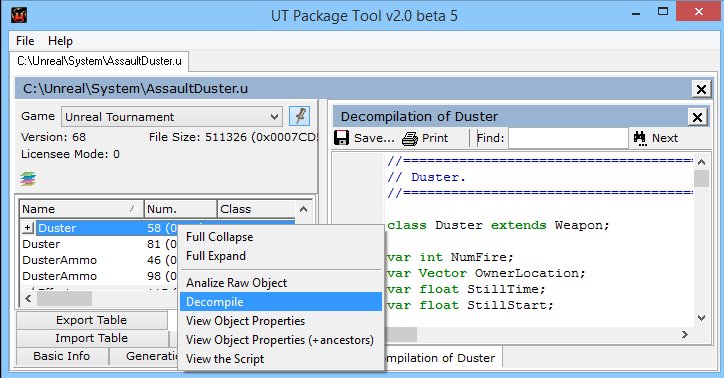Close the Decompilation of Duster panel
Viewport: 724px width, 378px height.
697,117
